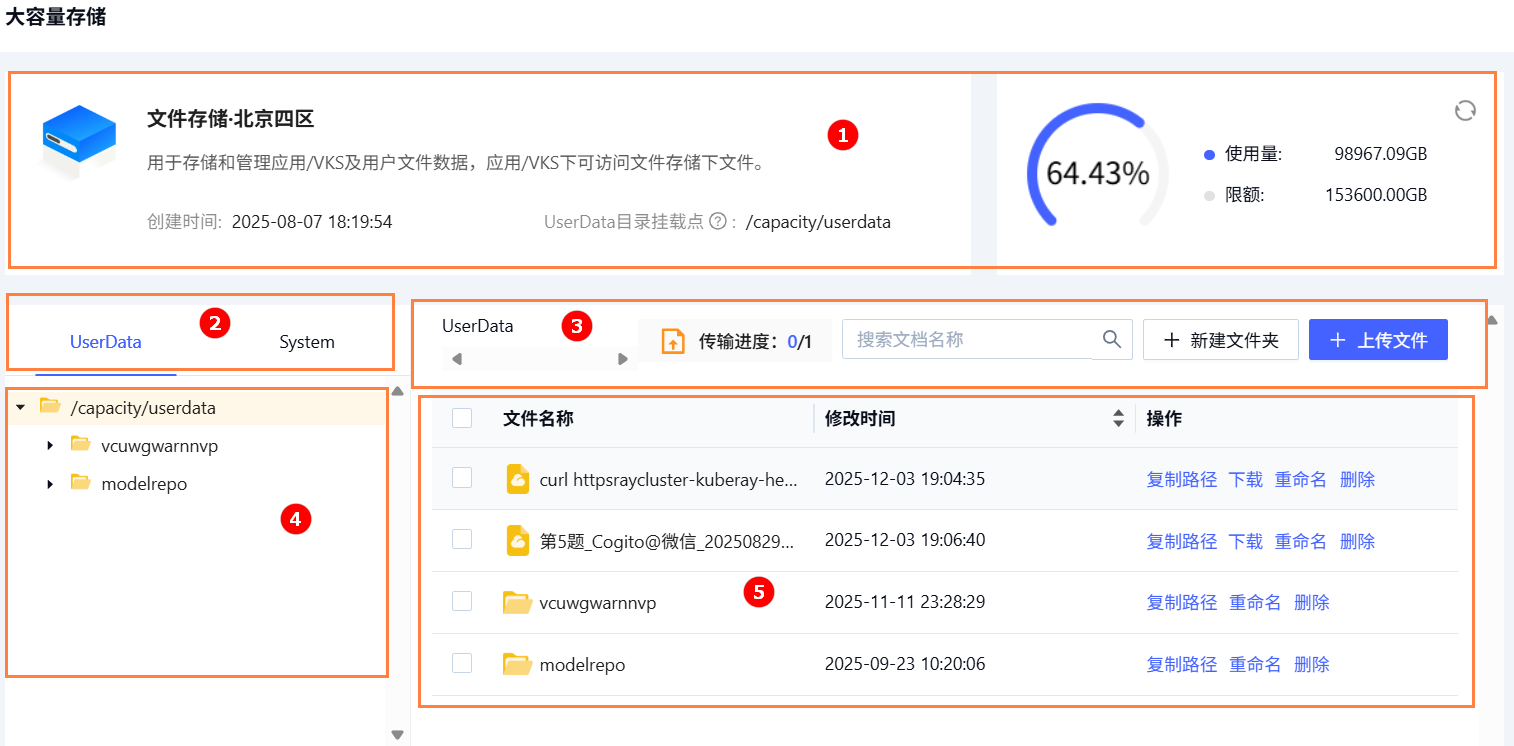Click the left breadcrumb navigation arrow
Viewport: 1514px width, 746px height.
[x=455, y=357]
